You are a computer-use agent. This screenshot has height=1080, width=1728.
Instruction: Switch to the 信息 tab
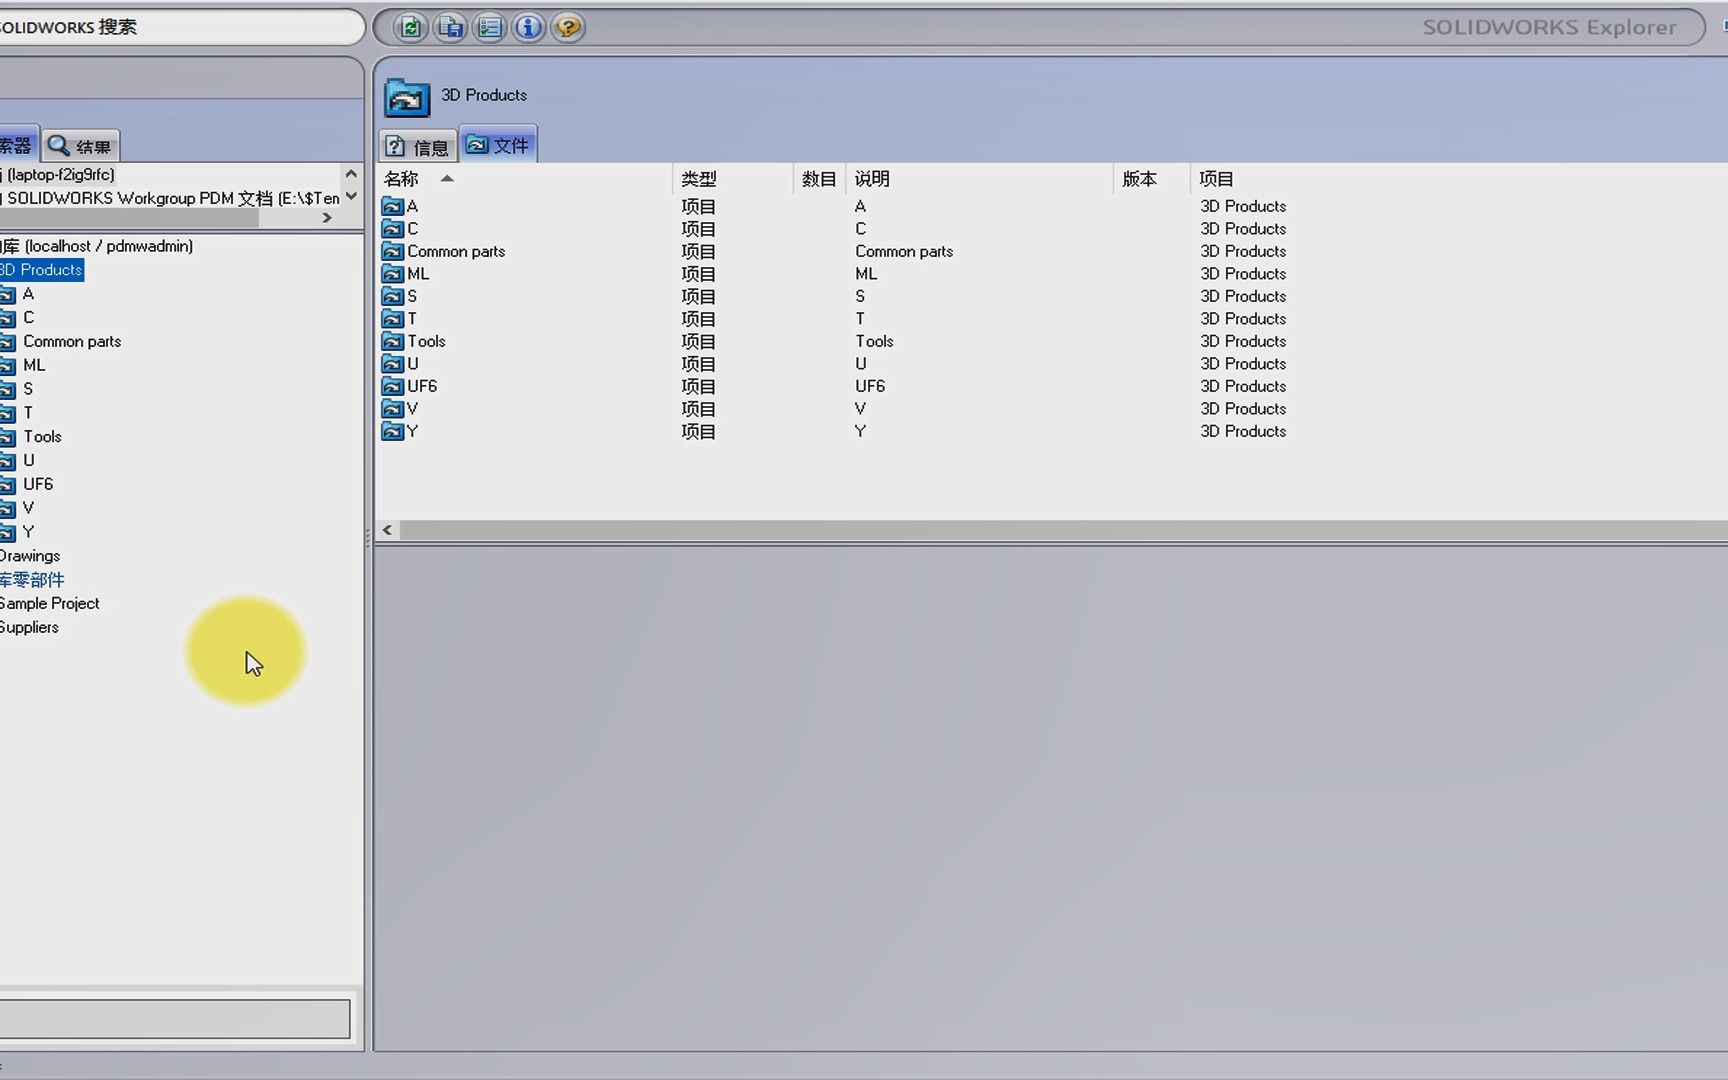click(418, 147)
